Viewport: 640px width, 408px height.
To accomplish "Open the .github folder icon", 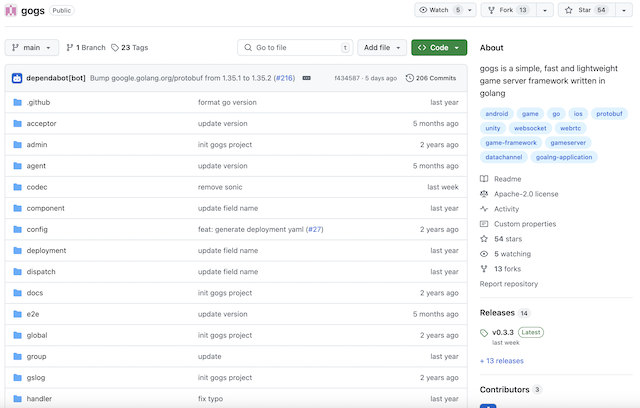I will click(x=17, y=102).
